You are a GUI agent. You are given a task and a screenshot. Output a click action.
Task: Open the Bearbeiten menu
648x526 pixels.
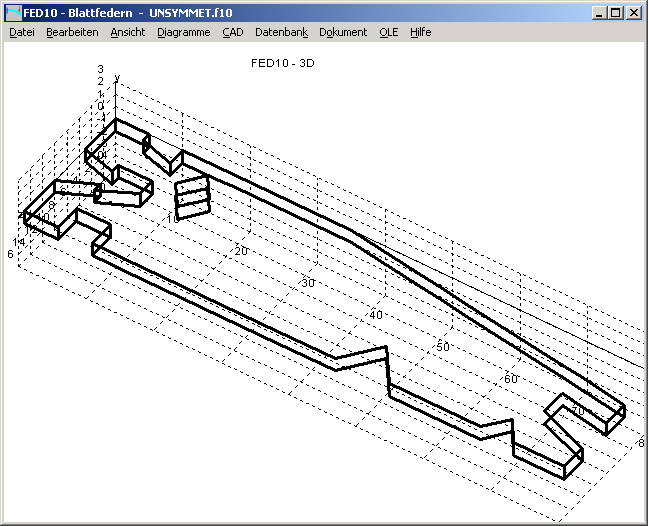72,32
